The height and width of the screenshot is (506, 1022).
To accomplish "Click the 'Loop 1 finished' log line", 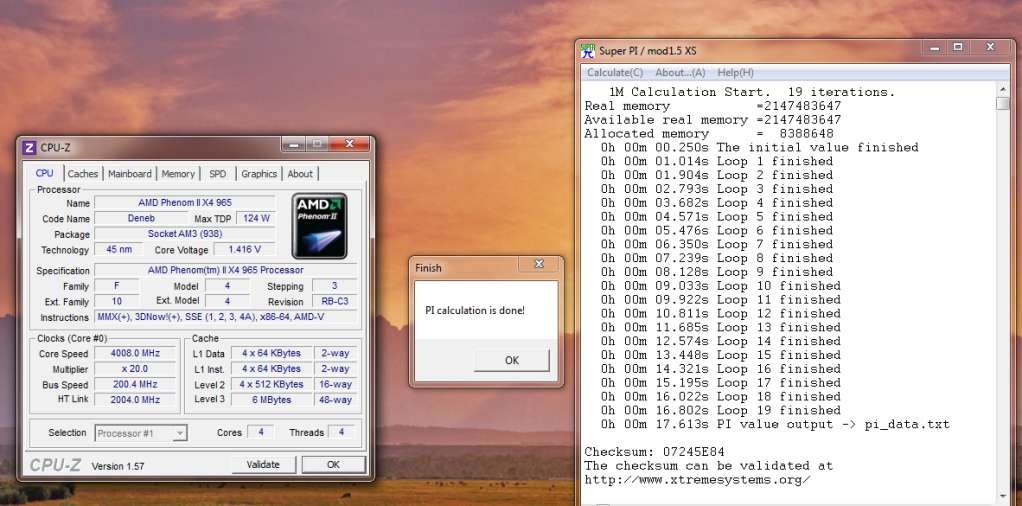I will (x=717, y=161).
